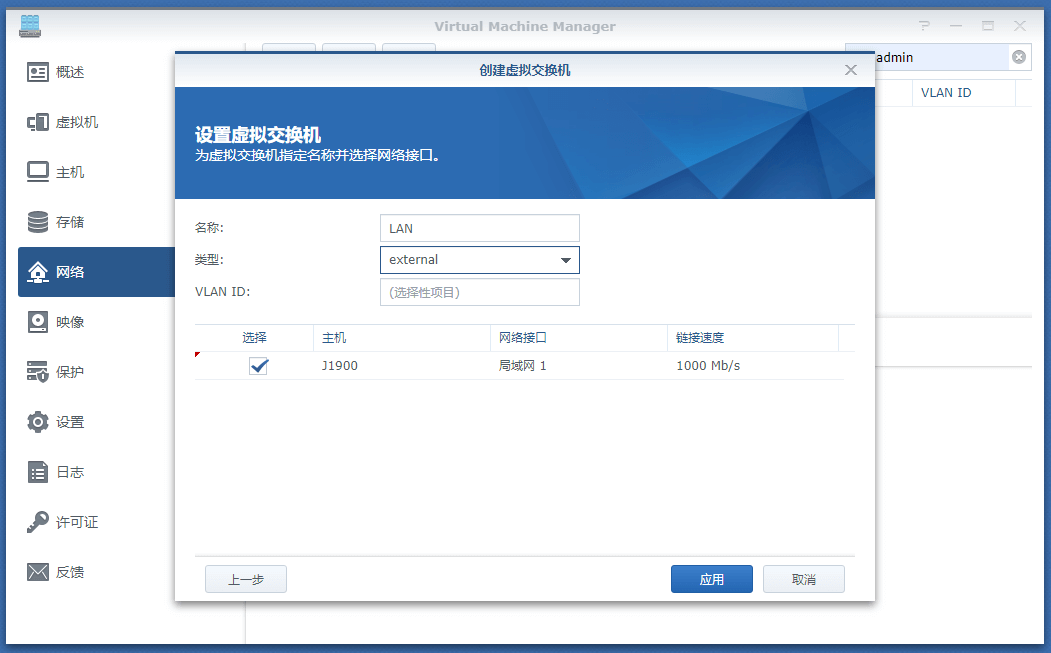This screenshot has height=653, width=1051.
Task: Select the 虚拟机 virtual machine icon
Action: pos(38,122)
